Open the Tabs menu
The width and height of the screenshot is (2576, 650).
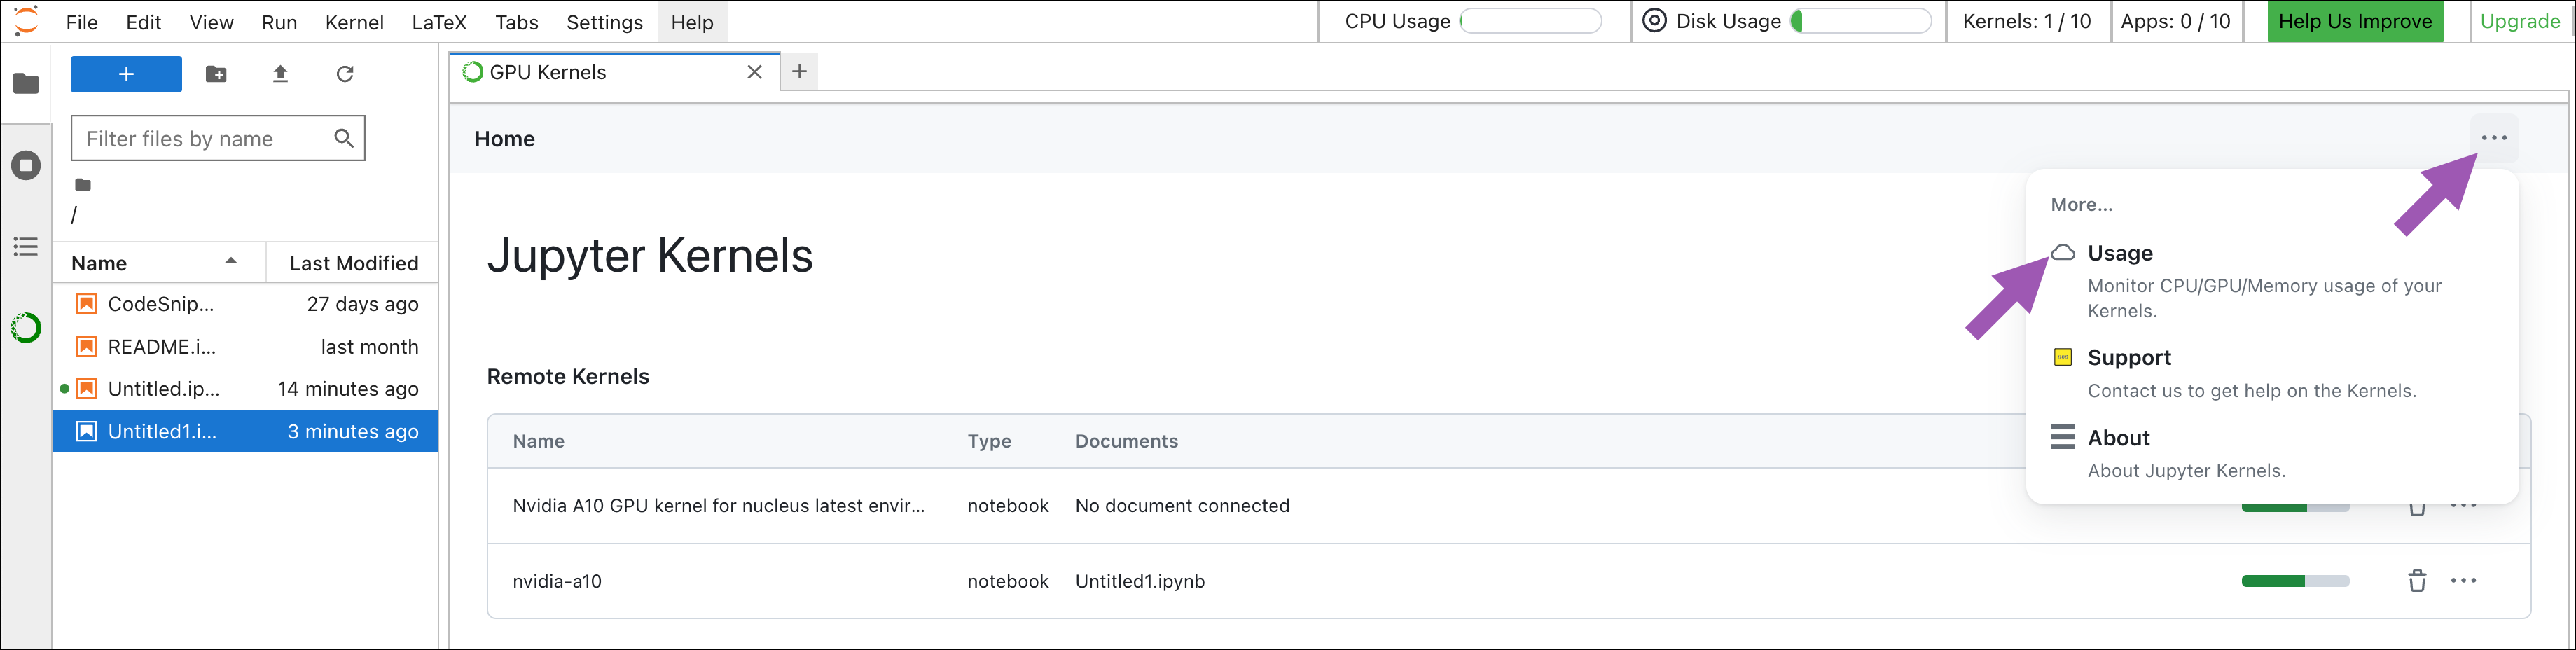(x=516, y=22)
